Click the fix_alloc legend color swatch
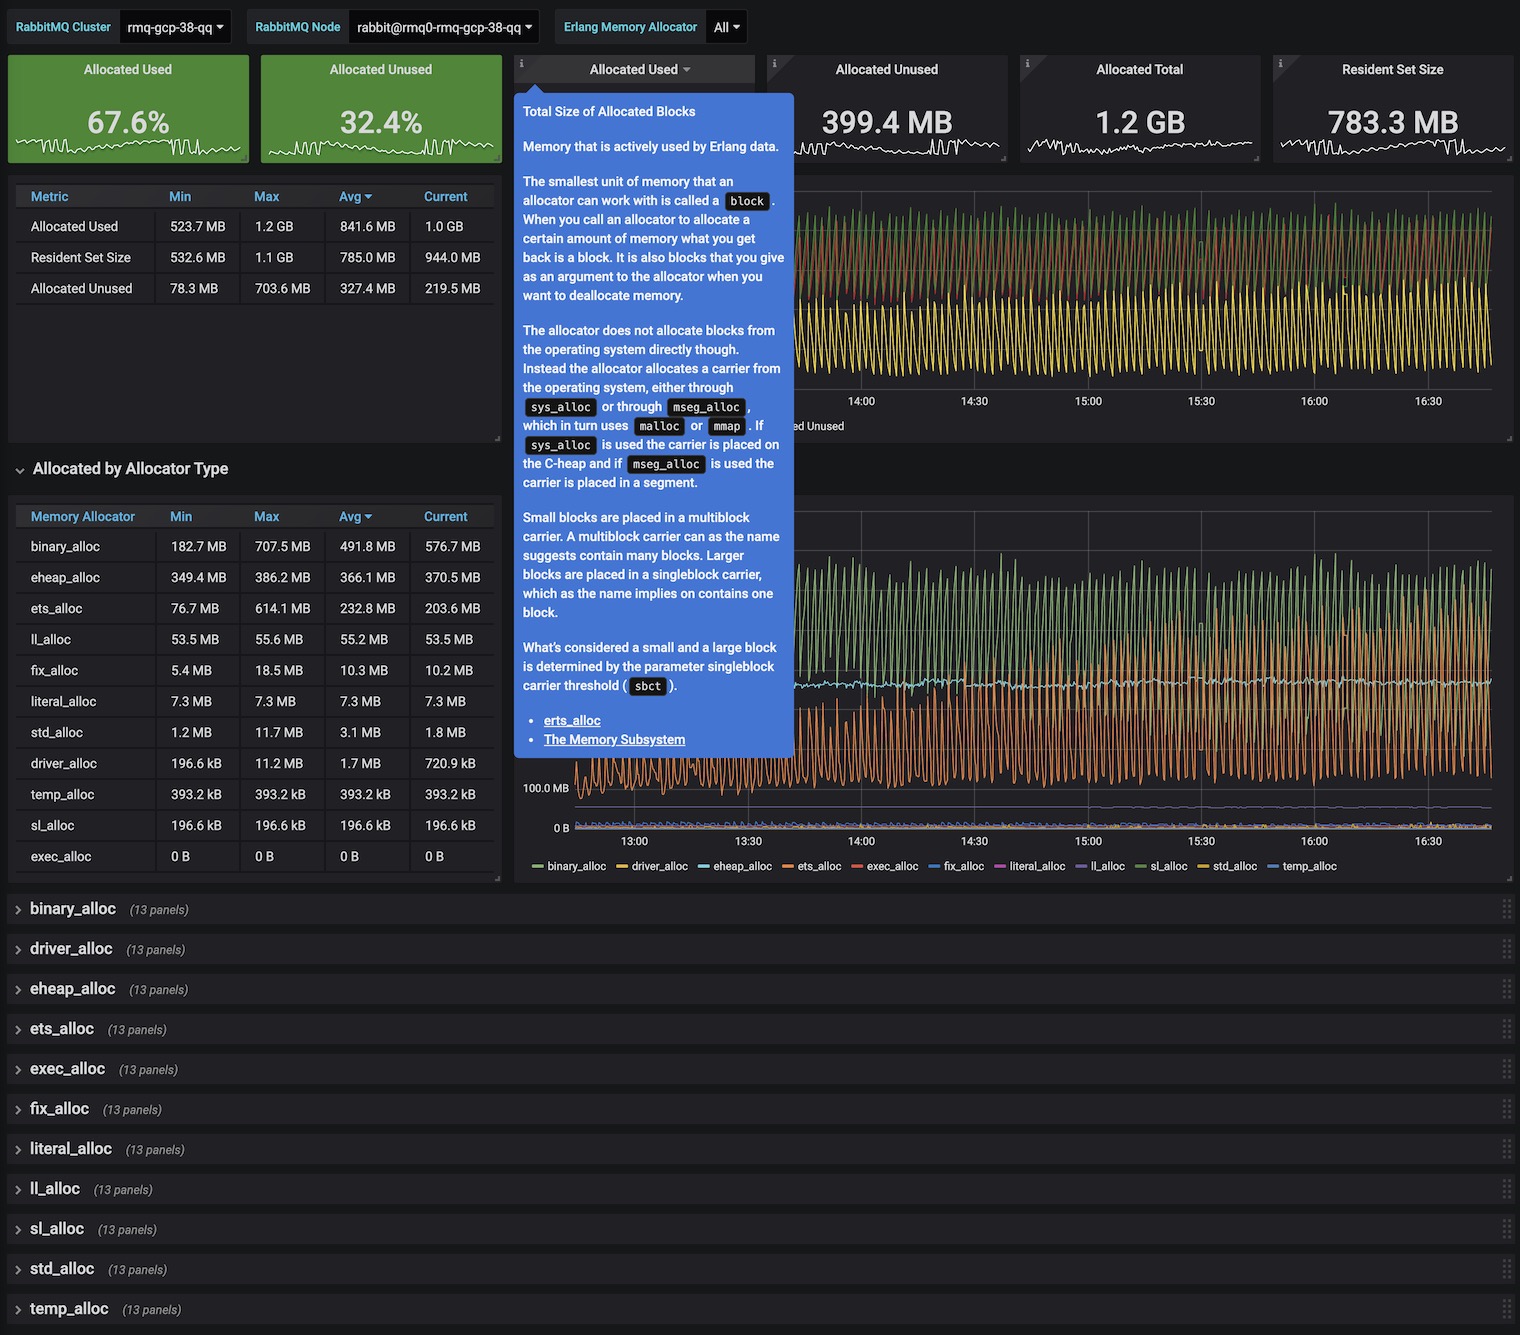This screenshot has width=1520, height=1335. click(x=934, y=866)
